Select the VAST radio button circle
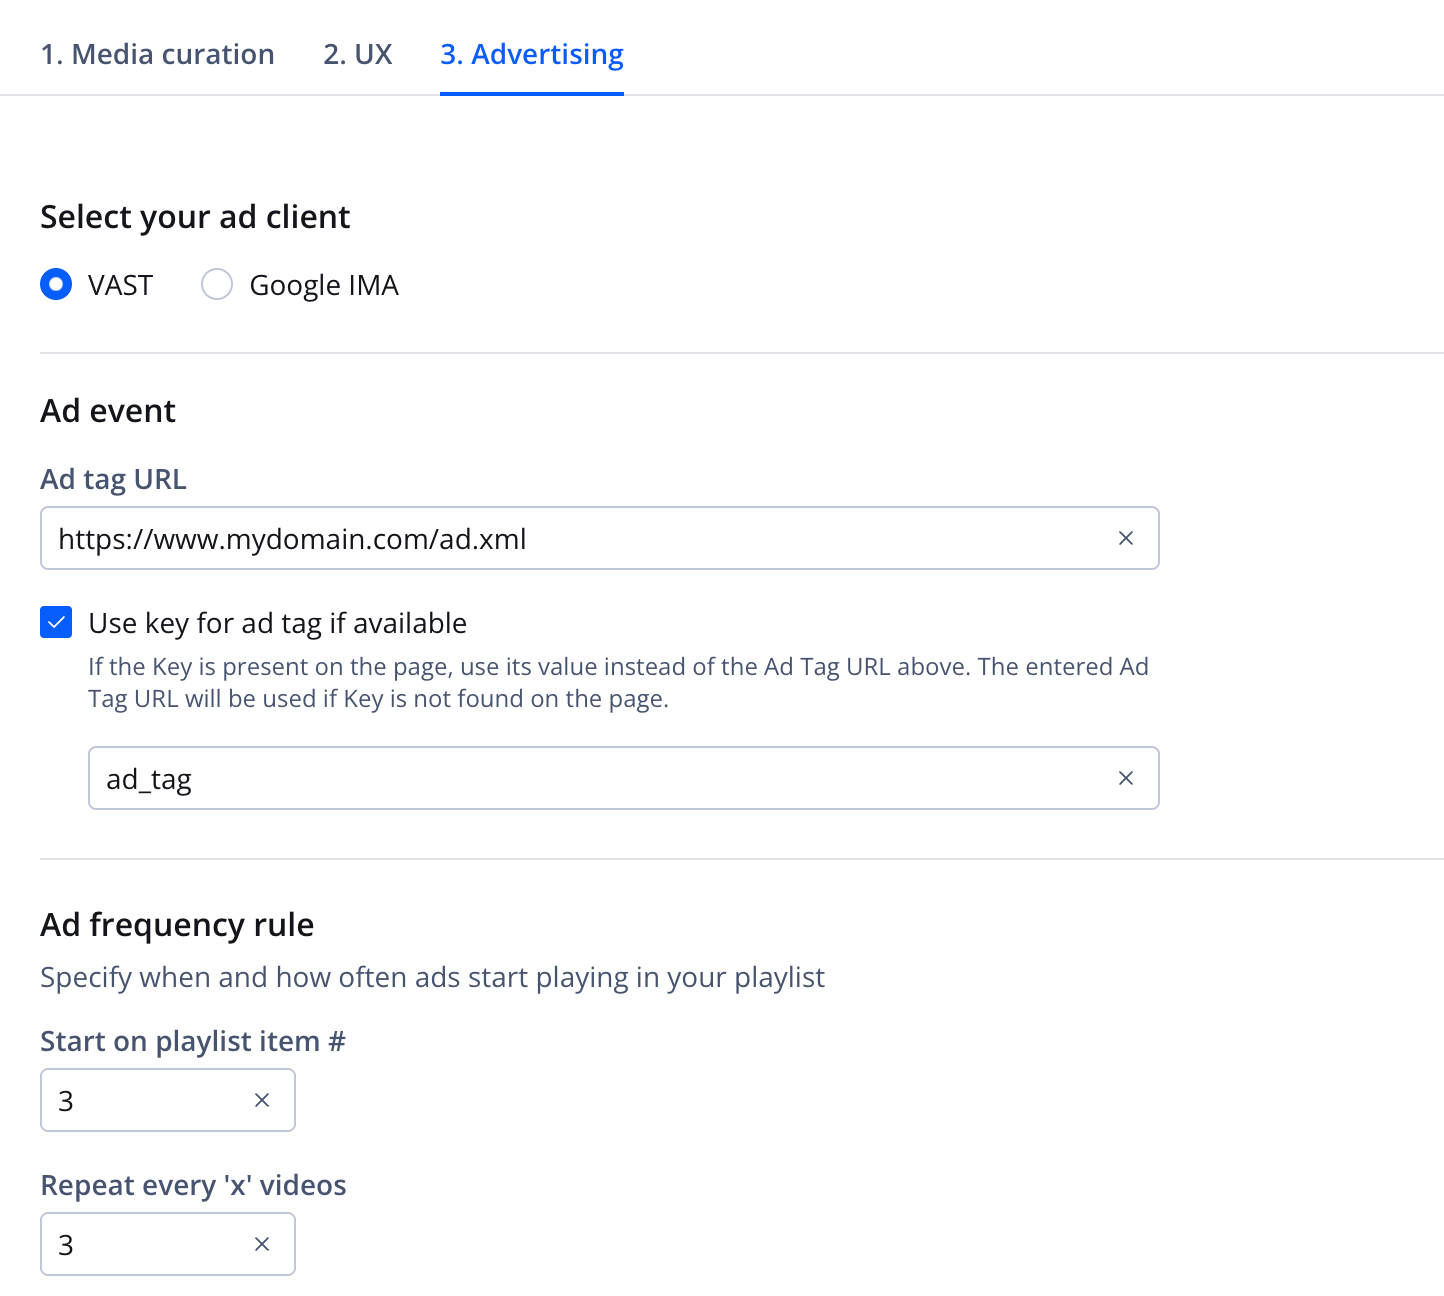The image size is (1444, 1296). point(56,285)
